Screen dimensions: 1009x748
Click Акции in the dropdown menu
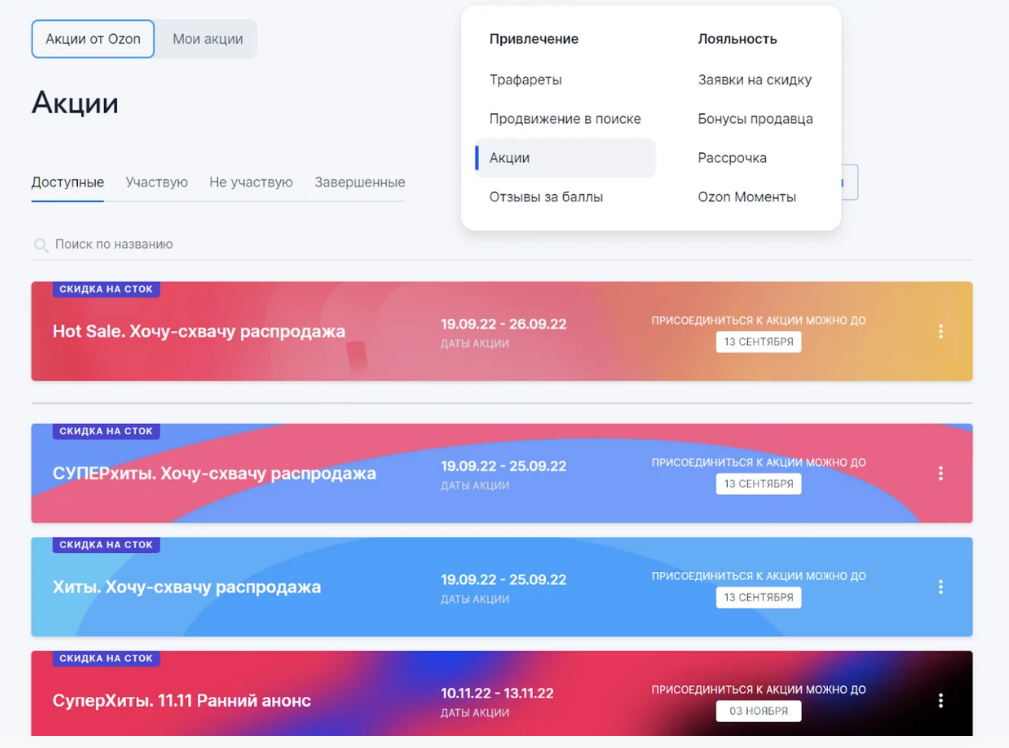510,158
